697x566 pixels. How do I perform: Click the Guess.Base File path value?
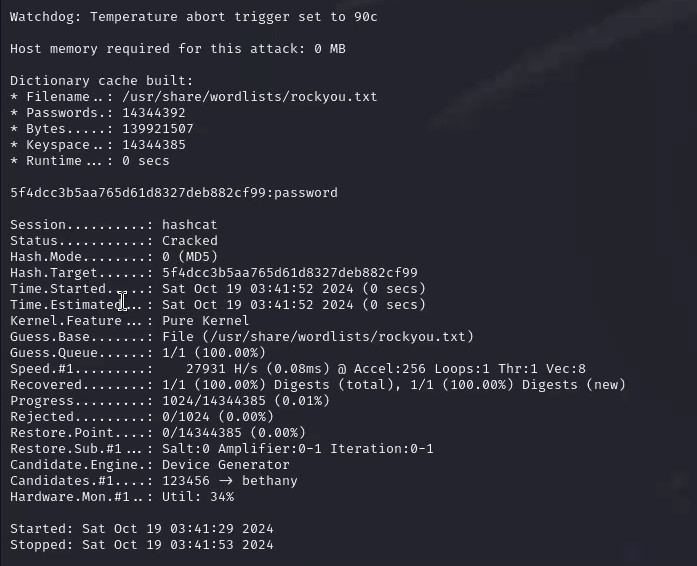[x=318, y=337]
